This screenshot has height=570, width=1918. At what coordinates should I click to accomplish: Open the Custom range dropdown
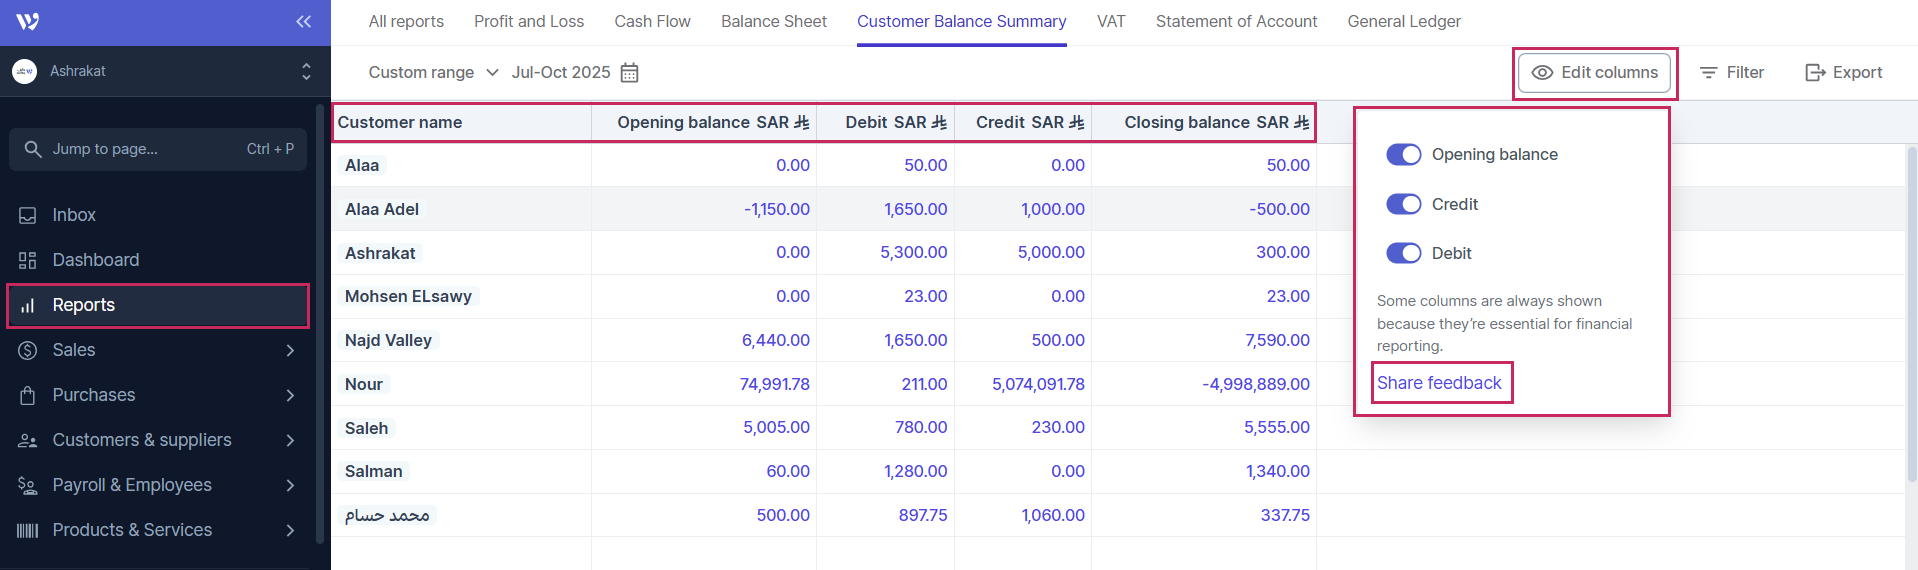433,73
